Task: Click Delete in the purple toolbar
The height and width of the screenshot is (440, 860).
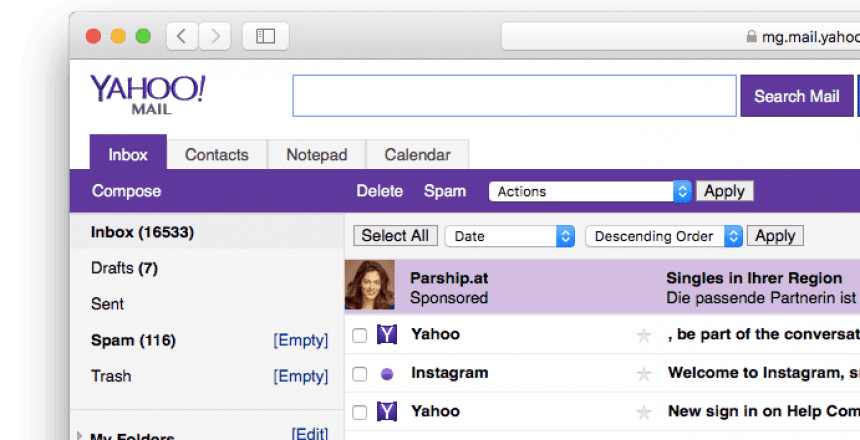Action: pos(380,191)
